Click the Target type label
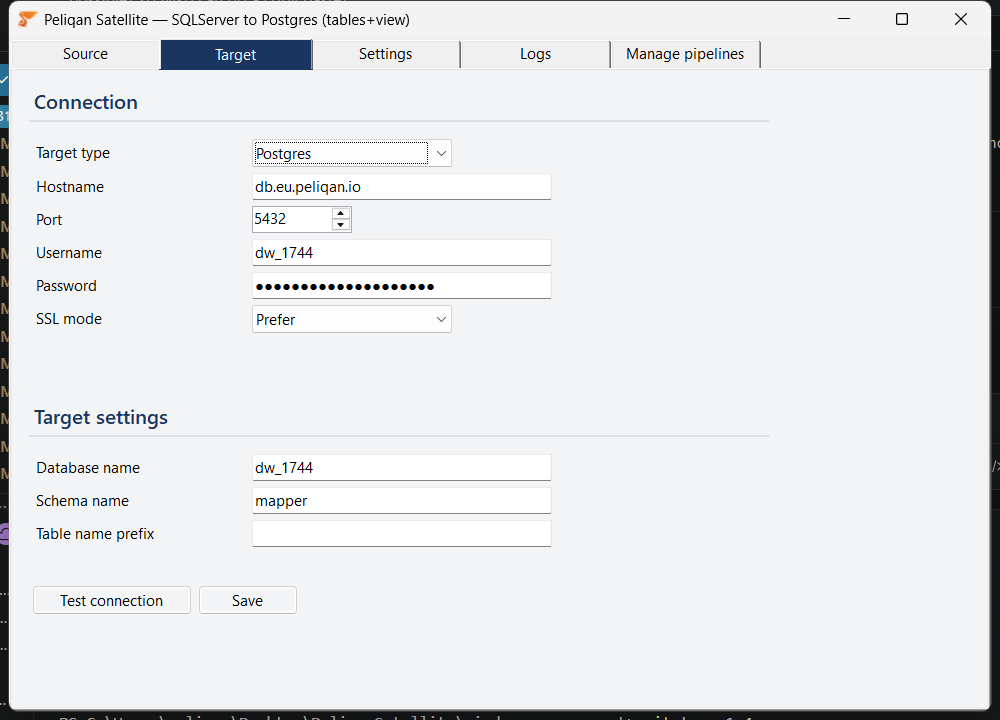The width and height of the screenshot is (1000, 720). pyautogui.click(x=73, y=153)
